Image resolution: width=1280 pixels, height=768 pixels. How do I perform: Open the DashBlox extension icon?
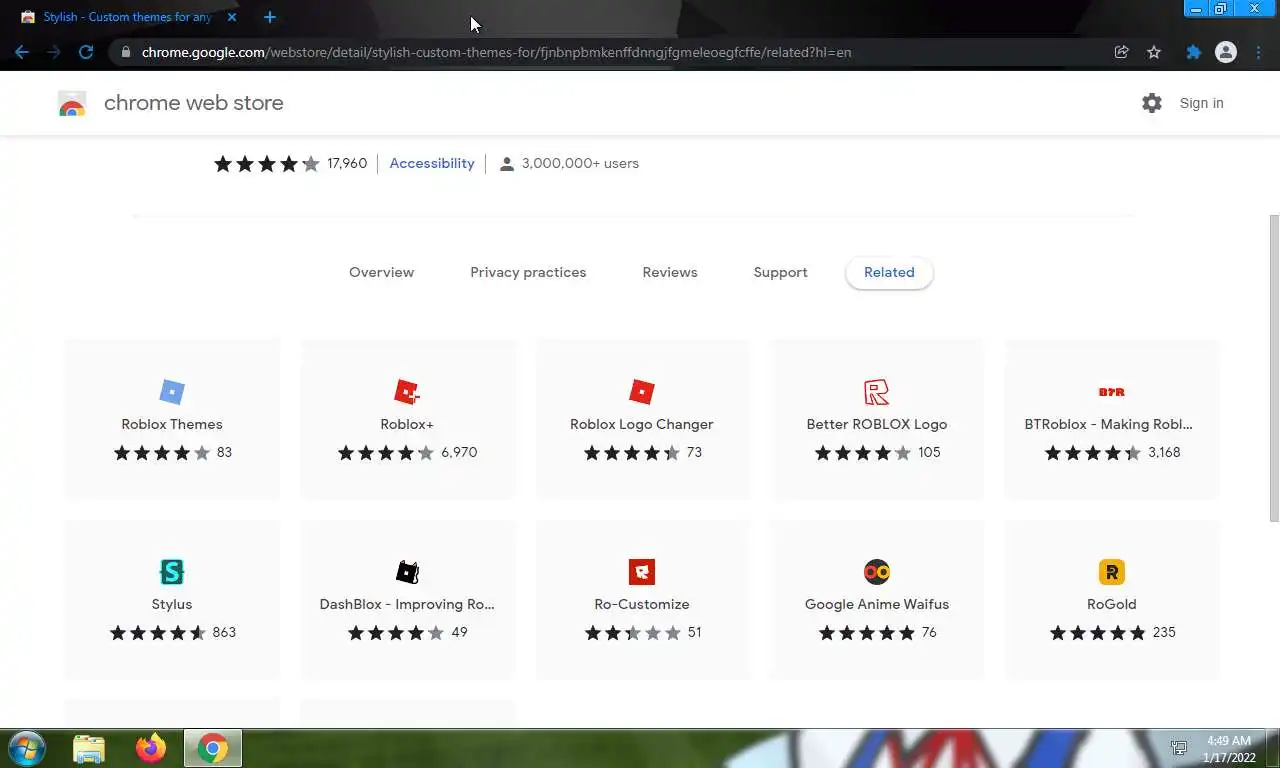407,572
